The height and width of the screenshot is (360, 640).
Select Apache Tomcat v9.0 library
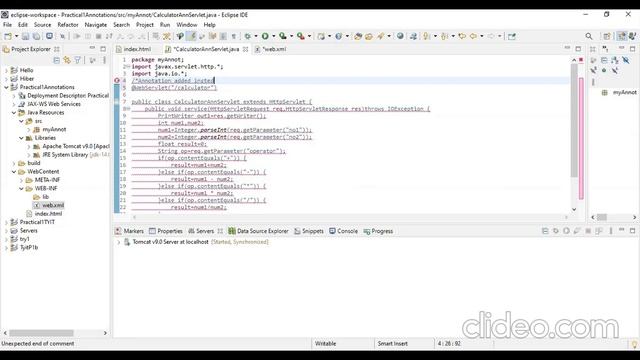[76, 146]
